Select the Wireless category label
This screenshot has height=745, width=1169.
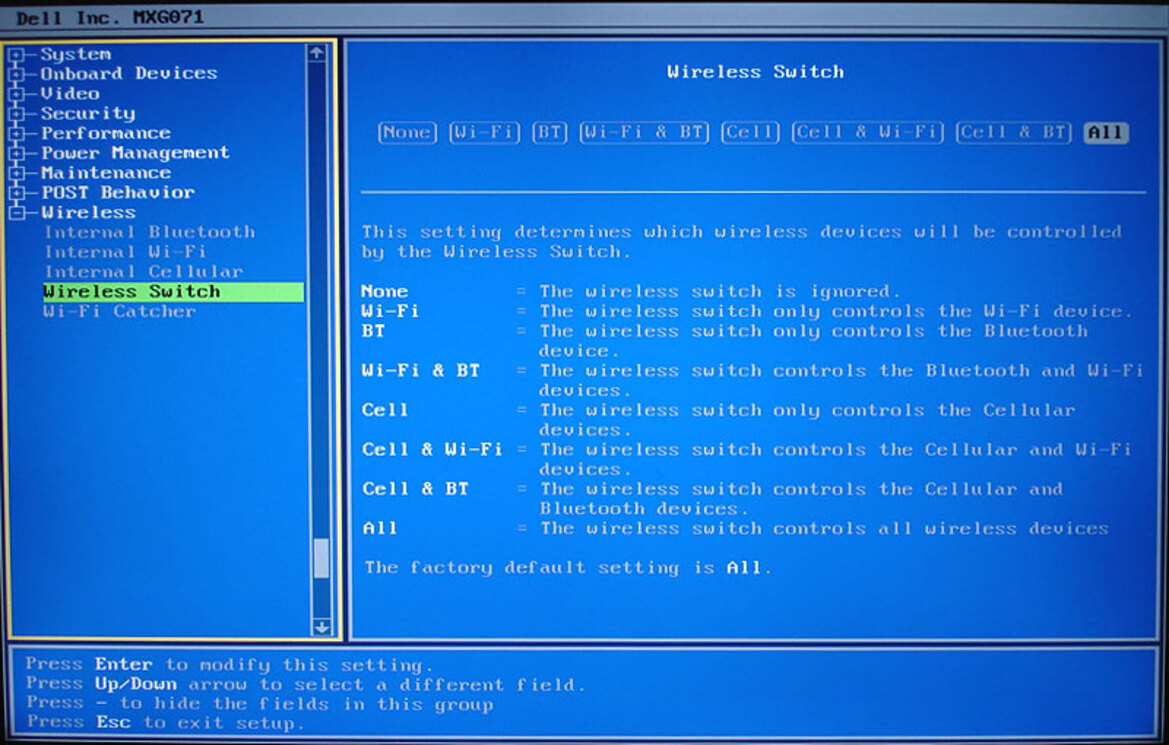[88, 213]
